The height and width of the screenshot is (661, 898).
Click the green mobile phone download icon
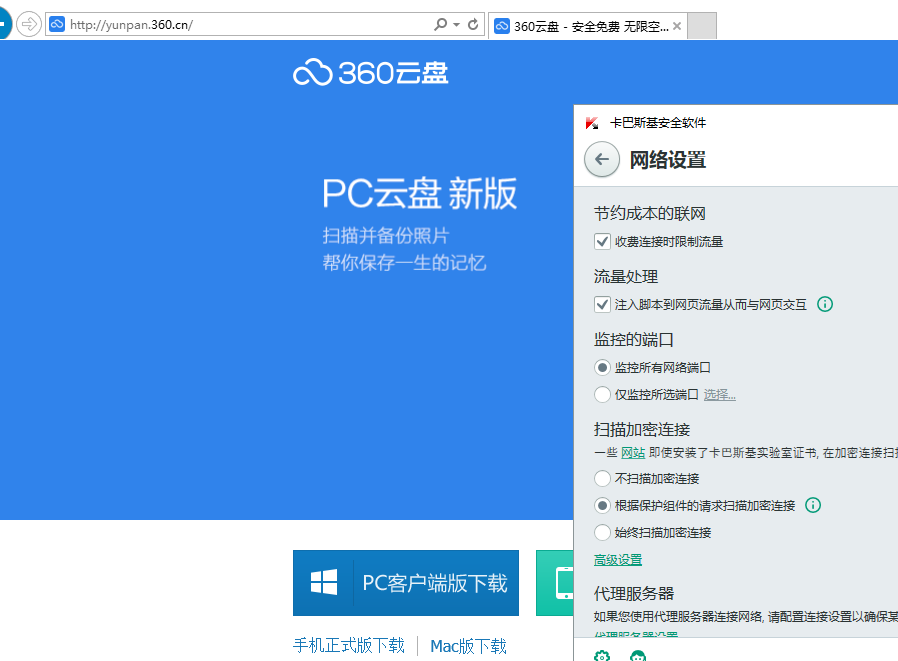point(564,583)
